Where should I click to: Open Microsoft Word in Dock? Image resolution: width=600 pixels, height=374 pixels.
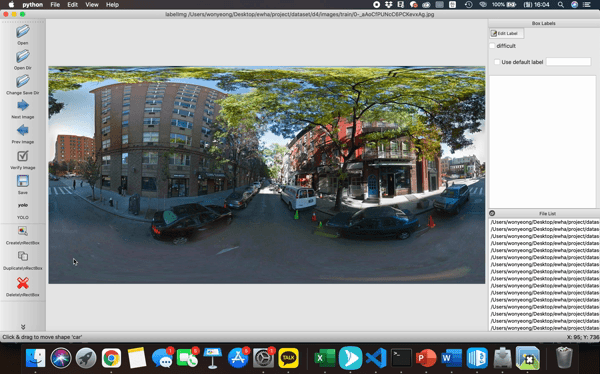click(452, 358)
